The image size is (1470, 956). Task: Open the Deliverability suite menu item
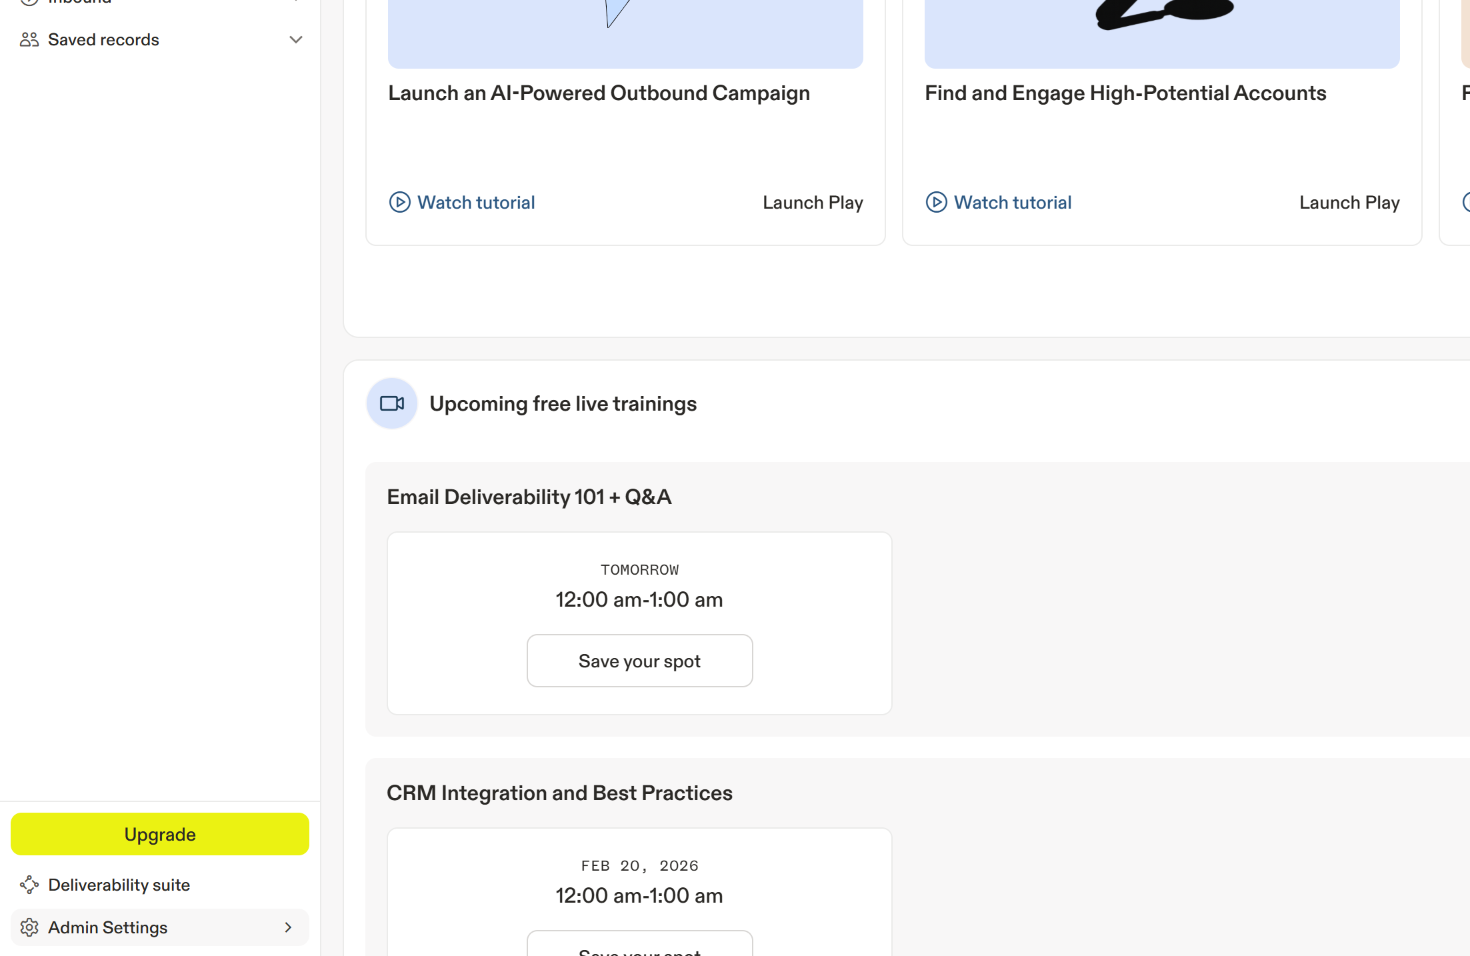click(x=119, y=885)
